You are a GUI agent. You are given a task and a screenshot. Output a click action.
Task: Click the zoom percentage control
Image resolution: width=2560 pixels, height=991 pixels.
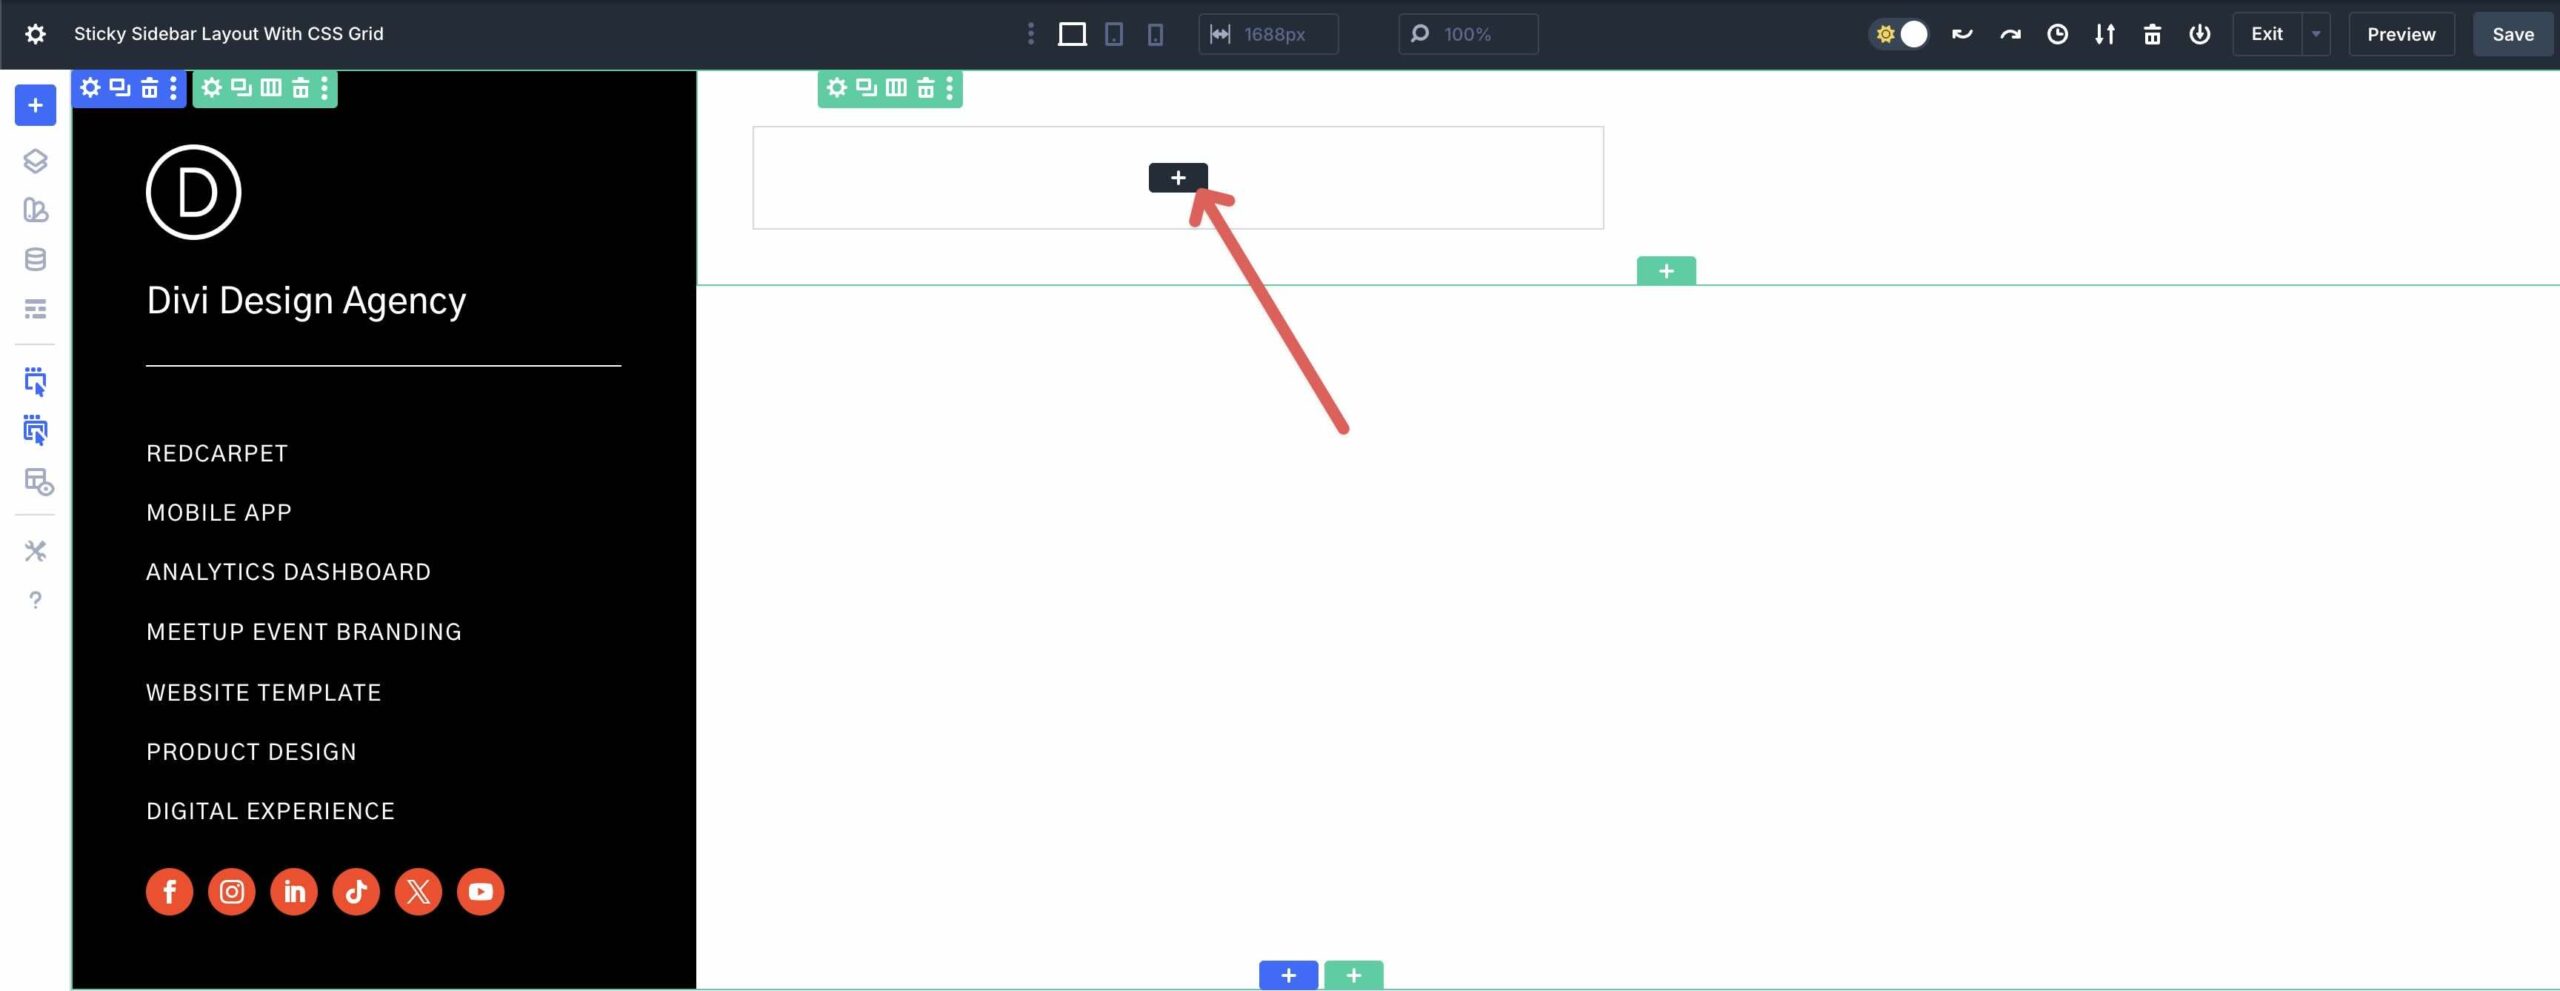click(x=1466, y=34)
